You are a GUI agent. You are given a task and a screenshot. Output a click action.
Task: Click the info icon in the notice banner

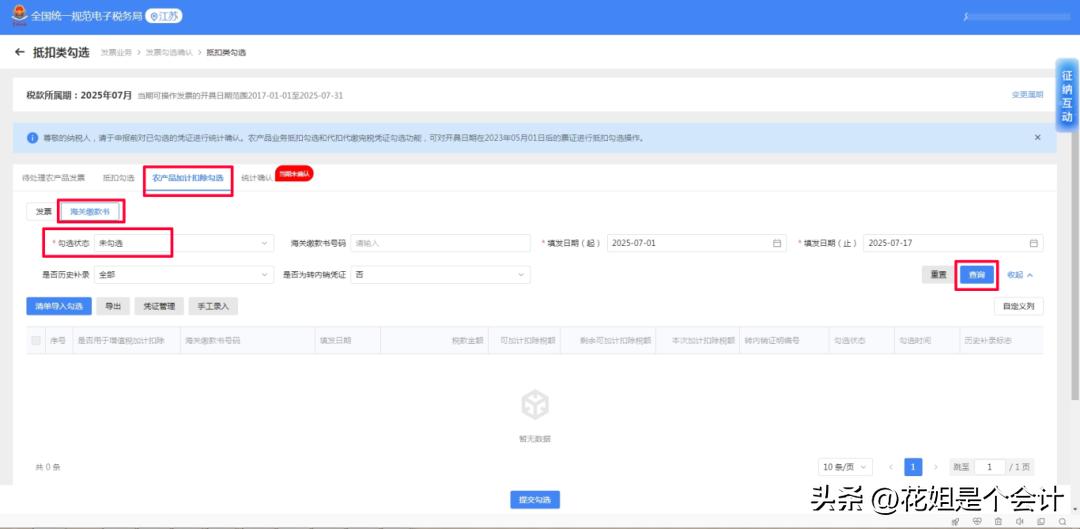coord(32,138)
